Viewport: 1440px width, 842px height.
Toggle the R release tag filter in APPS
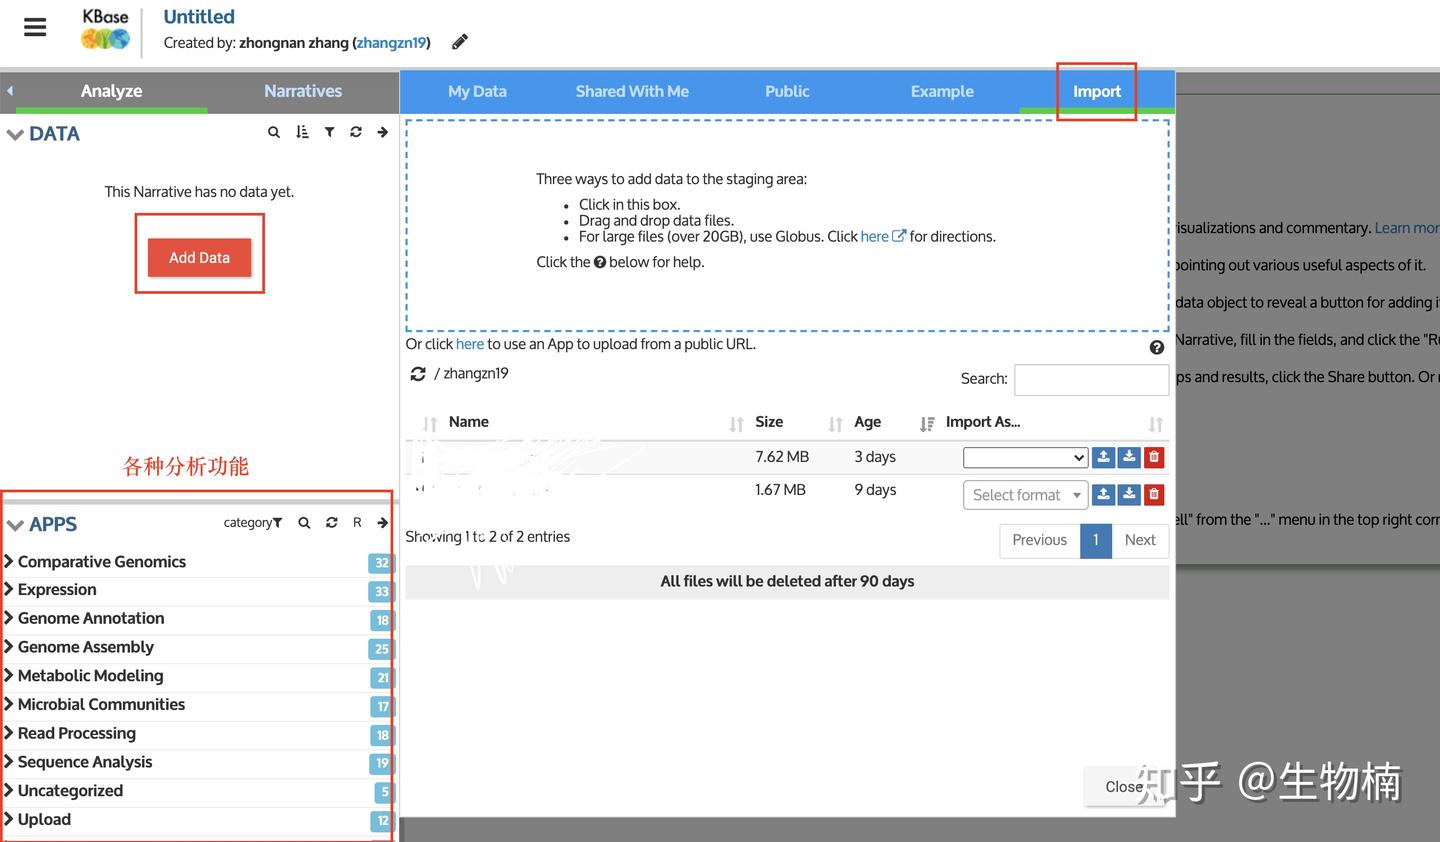pyautogui.click(x=357, y=522)
